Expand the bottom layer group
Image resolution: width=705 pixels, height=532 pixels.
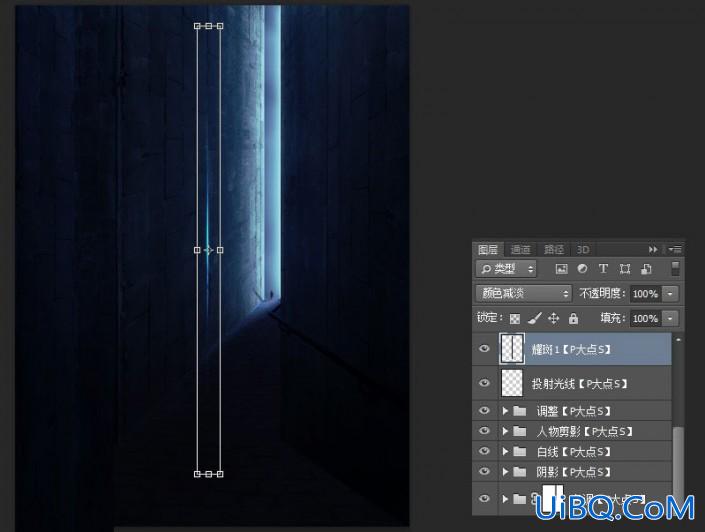point(505,499)
